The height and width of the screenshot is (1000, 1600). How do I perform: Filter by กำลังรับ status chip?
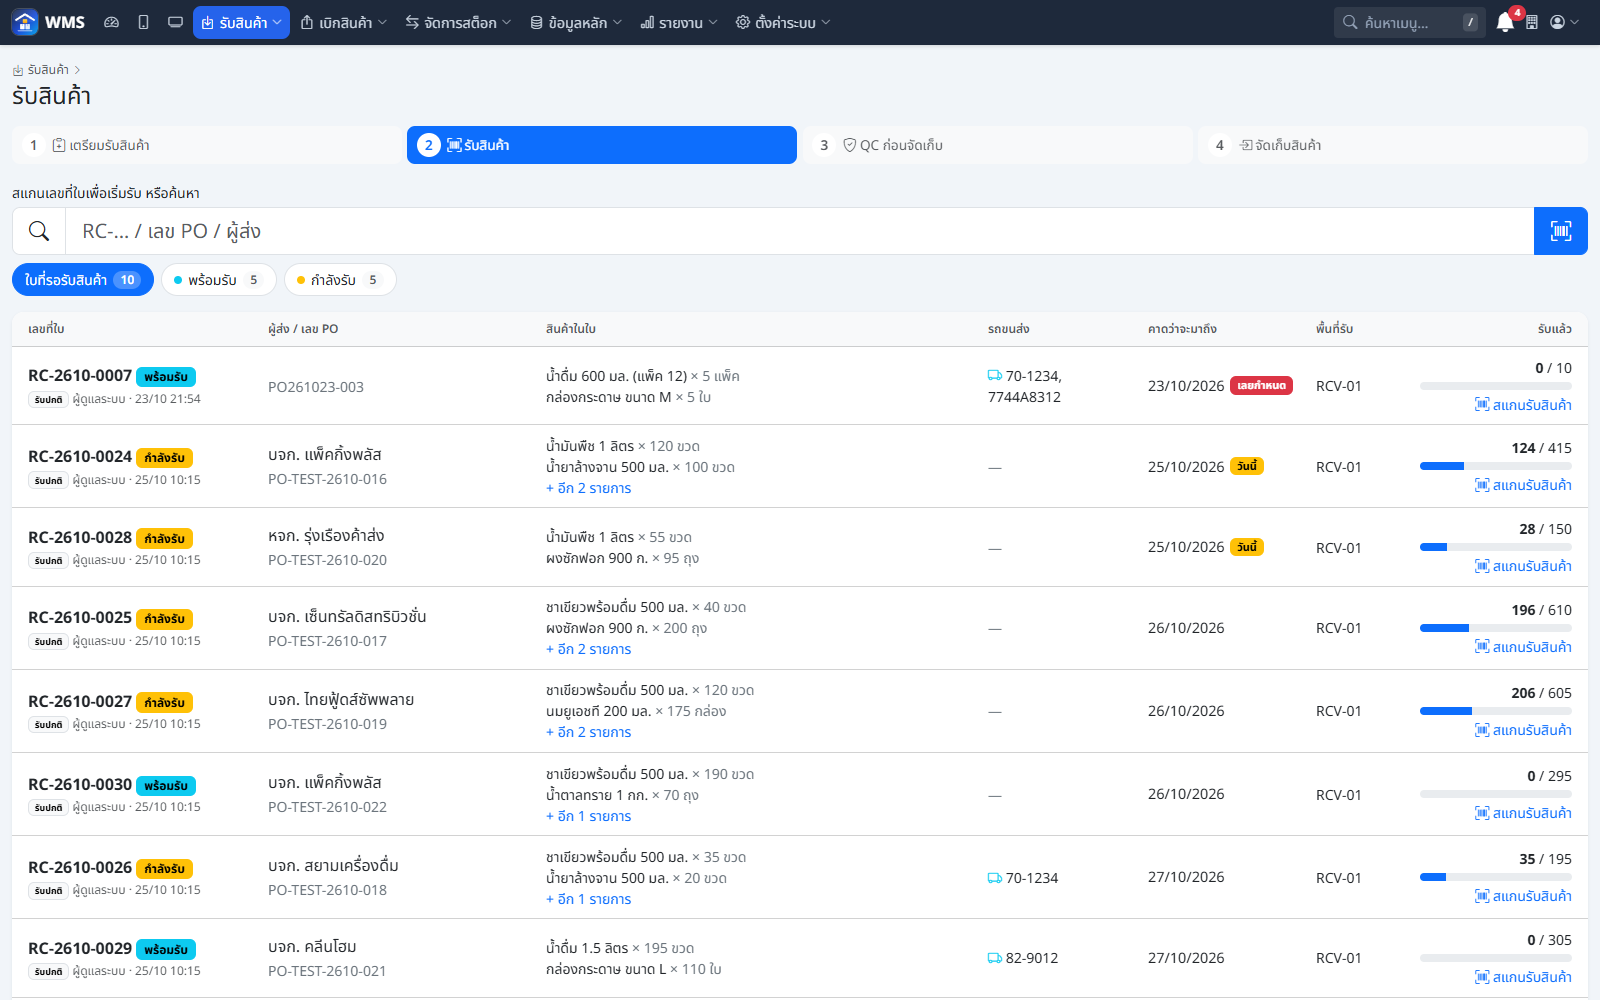click(340, 280)
